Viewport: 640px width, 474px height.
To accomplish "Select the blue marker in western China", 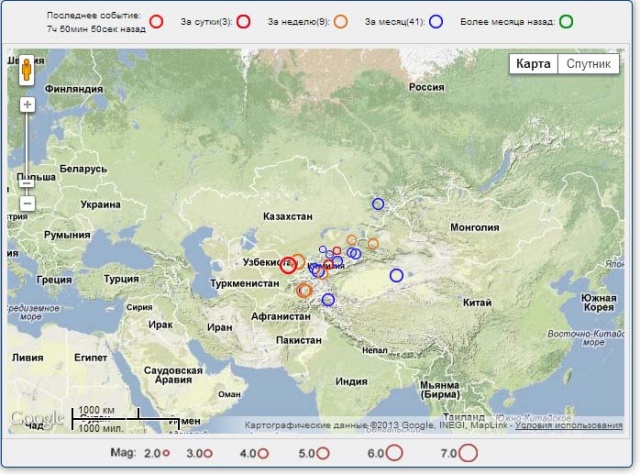I will [397, 275].
